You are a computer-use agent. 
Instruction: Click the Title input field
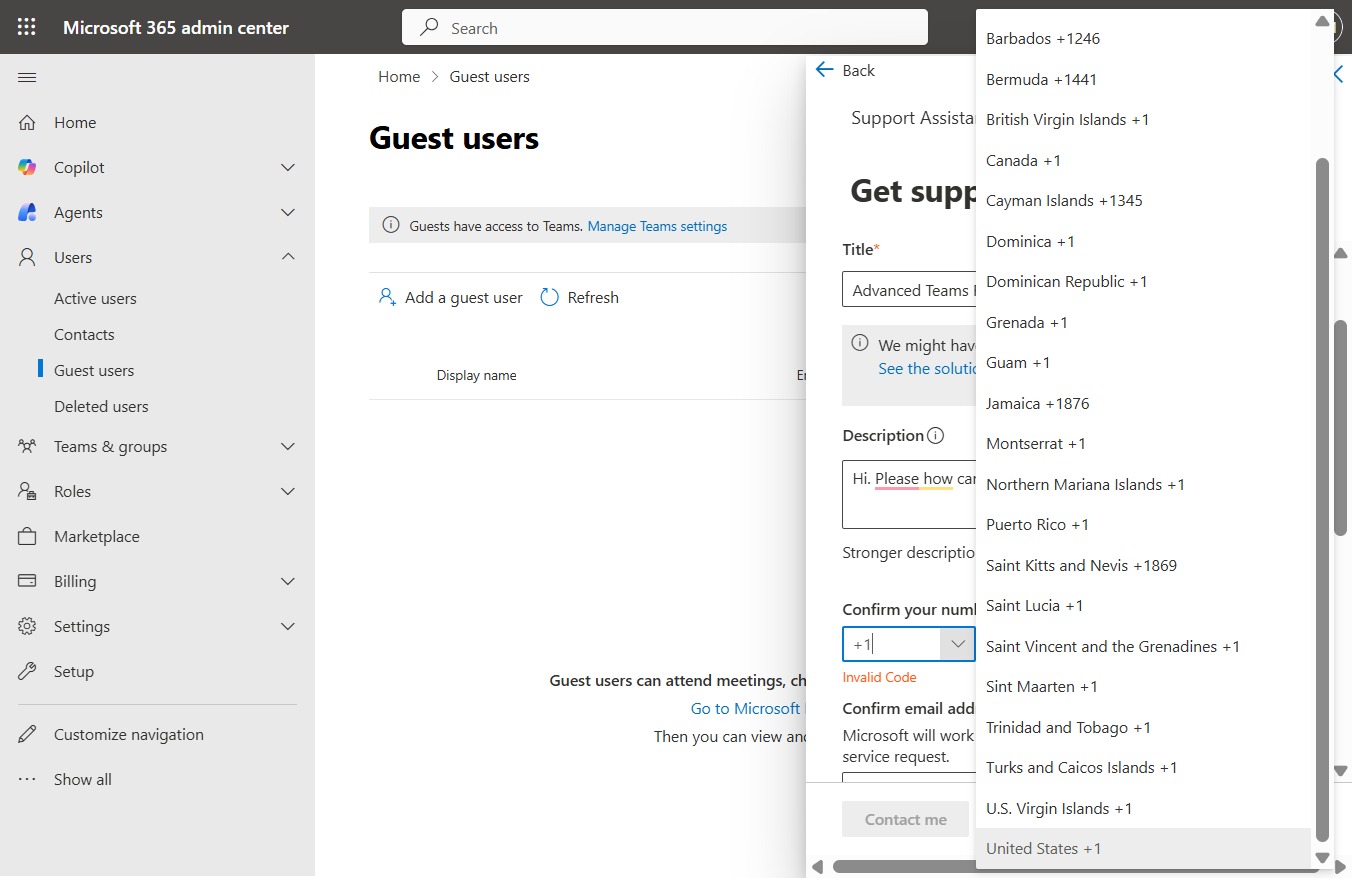[909, 290]
